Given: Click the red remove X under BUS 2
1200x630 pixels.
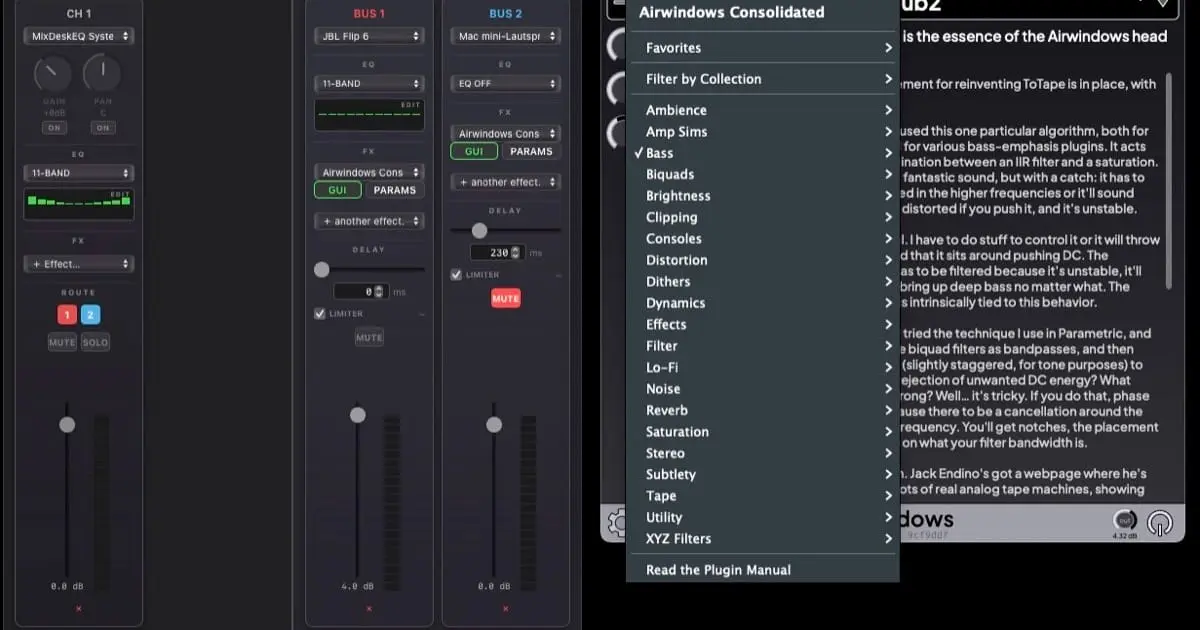Looking at the screenshot, I should tap(505, 608).
